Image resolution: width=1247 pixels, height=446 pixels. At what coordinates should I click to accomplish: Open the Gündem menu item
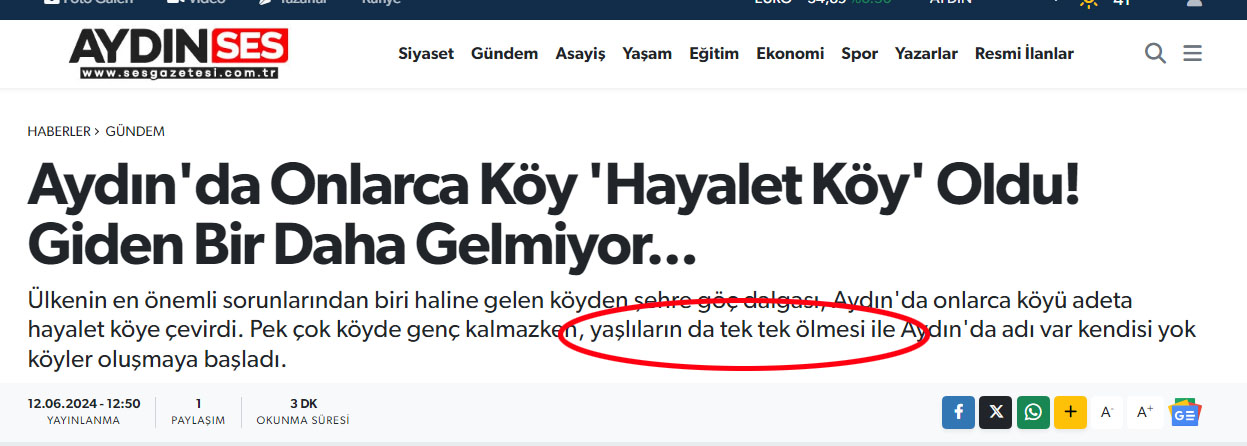pyautogui.click(x=505, y=54)
